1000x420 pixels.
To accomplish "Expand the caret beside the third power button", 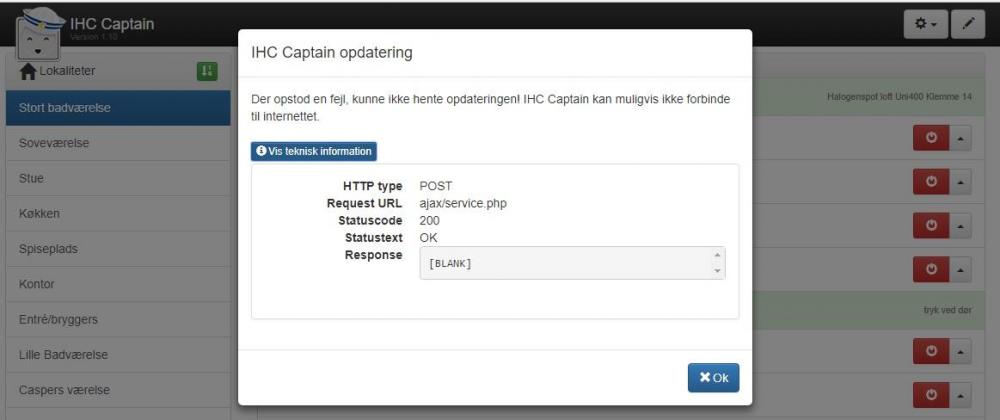I will click(960, 226).
